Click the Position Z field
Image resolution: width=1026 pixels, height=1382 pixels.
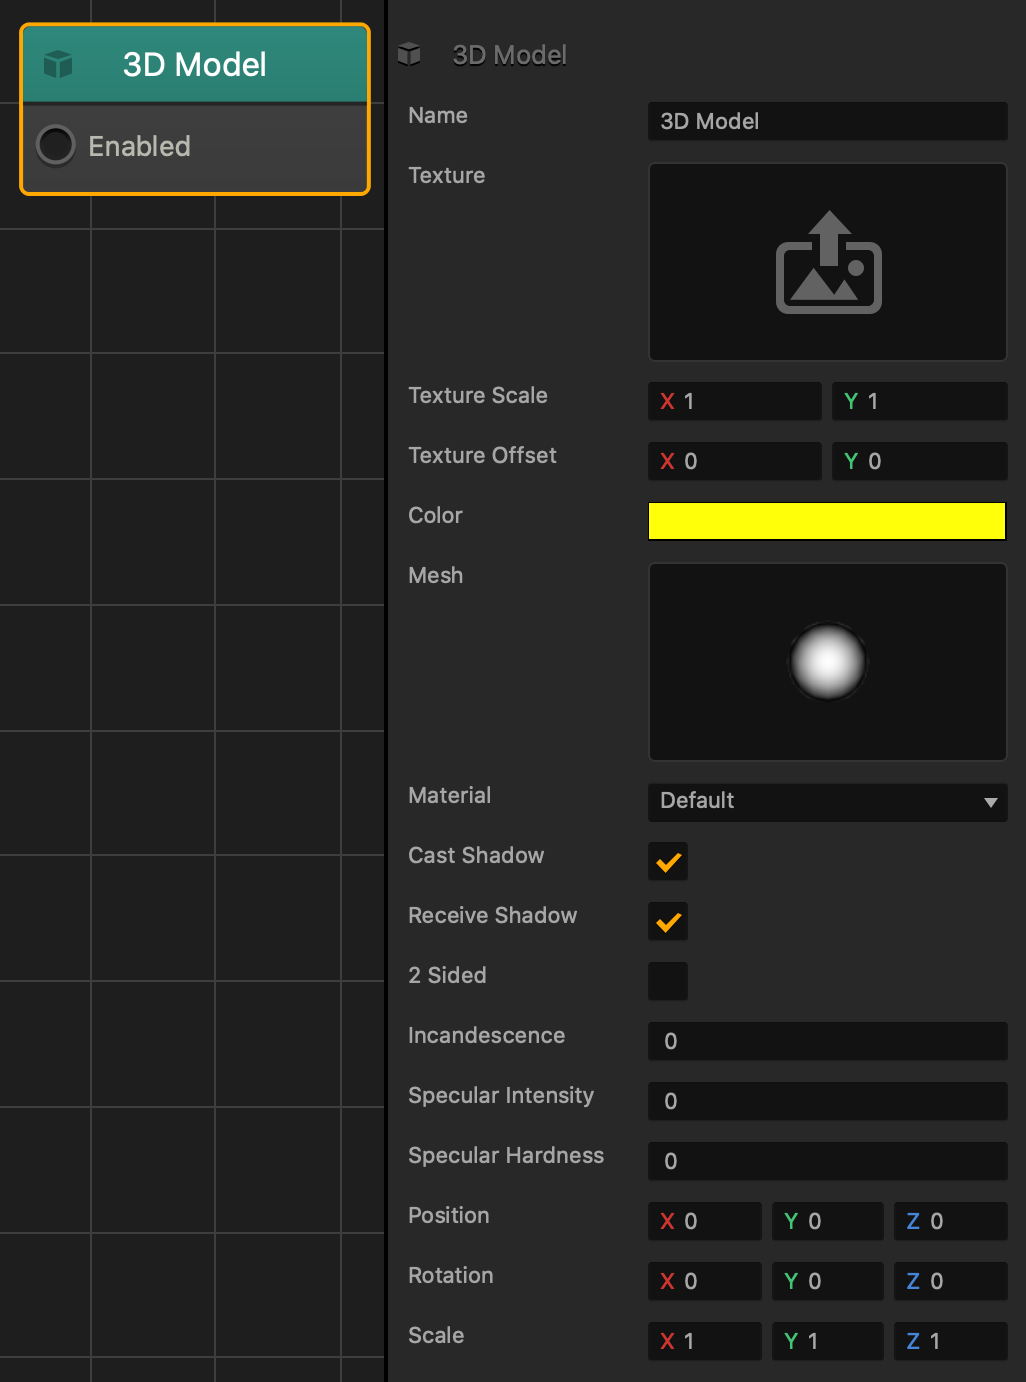click(x=951, y=1221)
